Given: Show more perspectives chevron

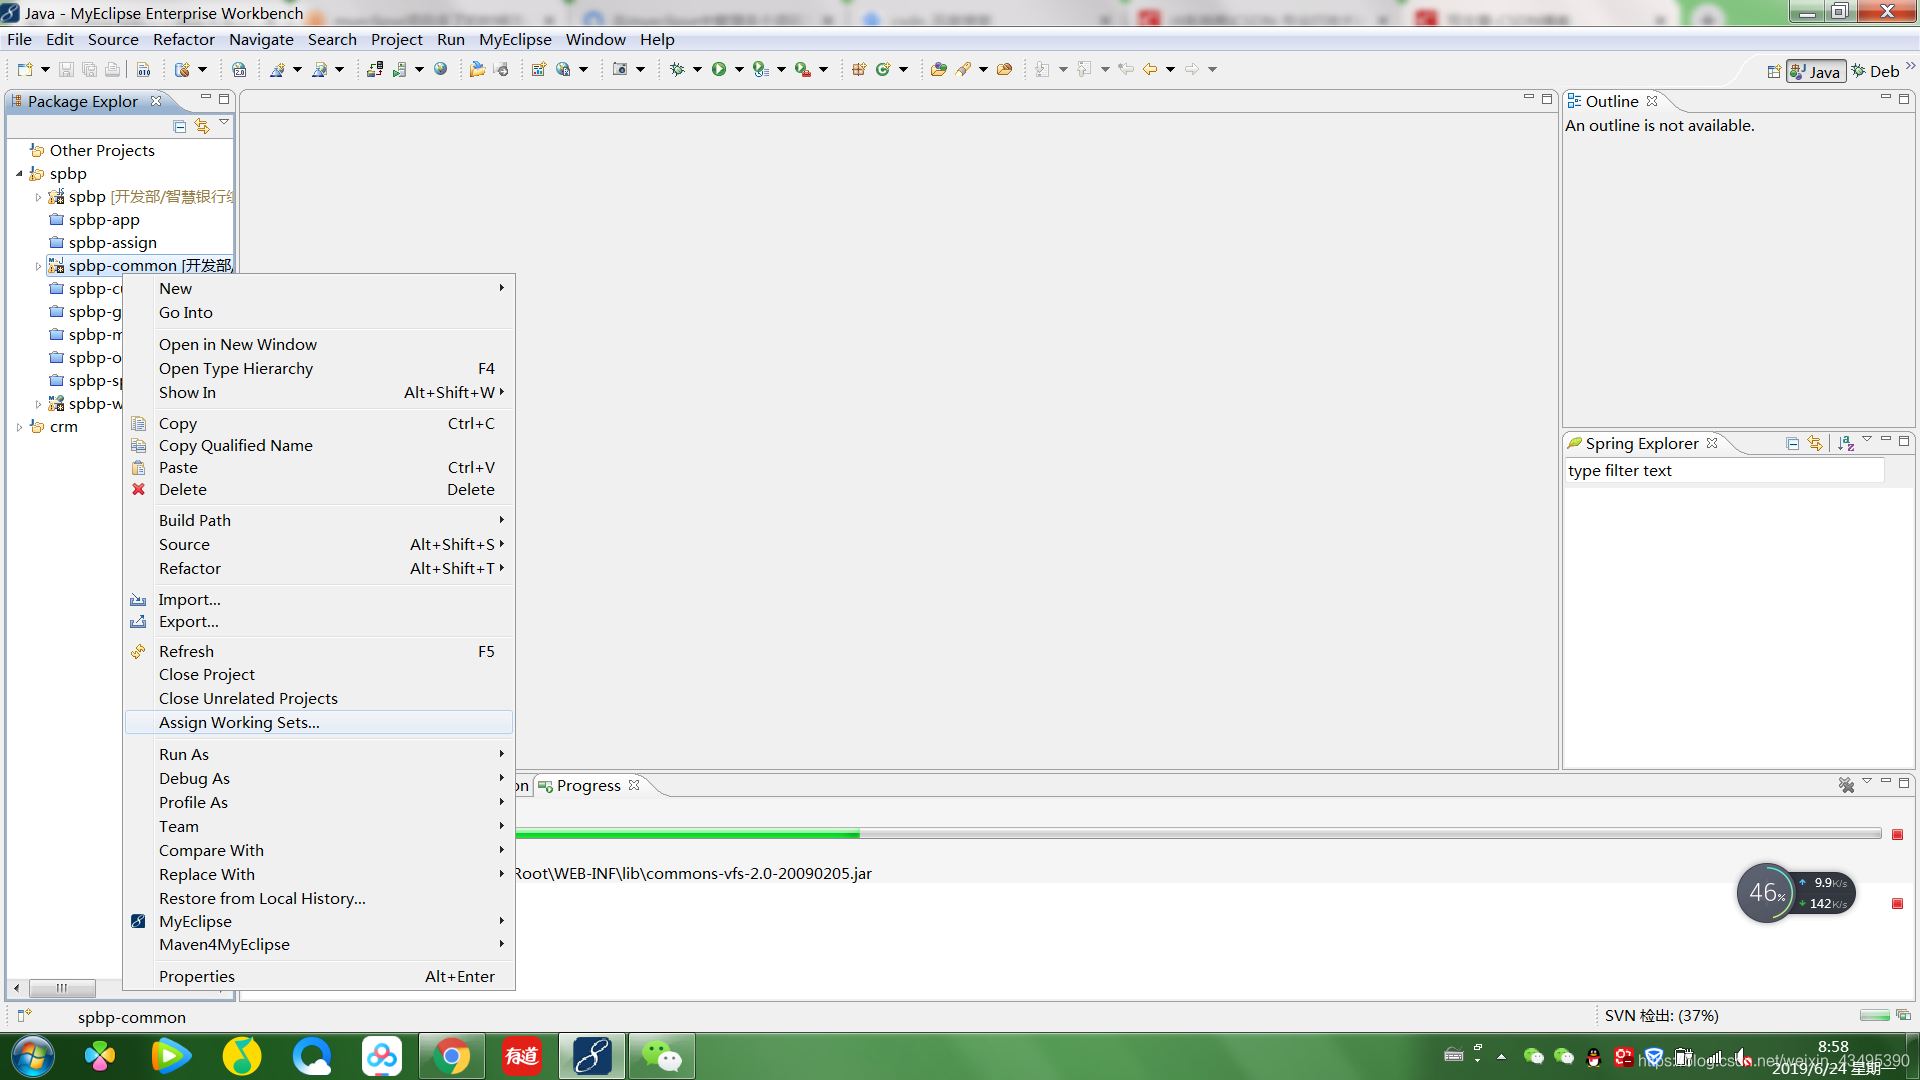Looking at the screenshot, I should click(x=1910, y=66).
